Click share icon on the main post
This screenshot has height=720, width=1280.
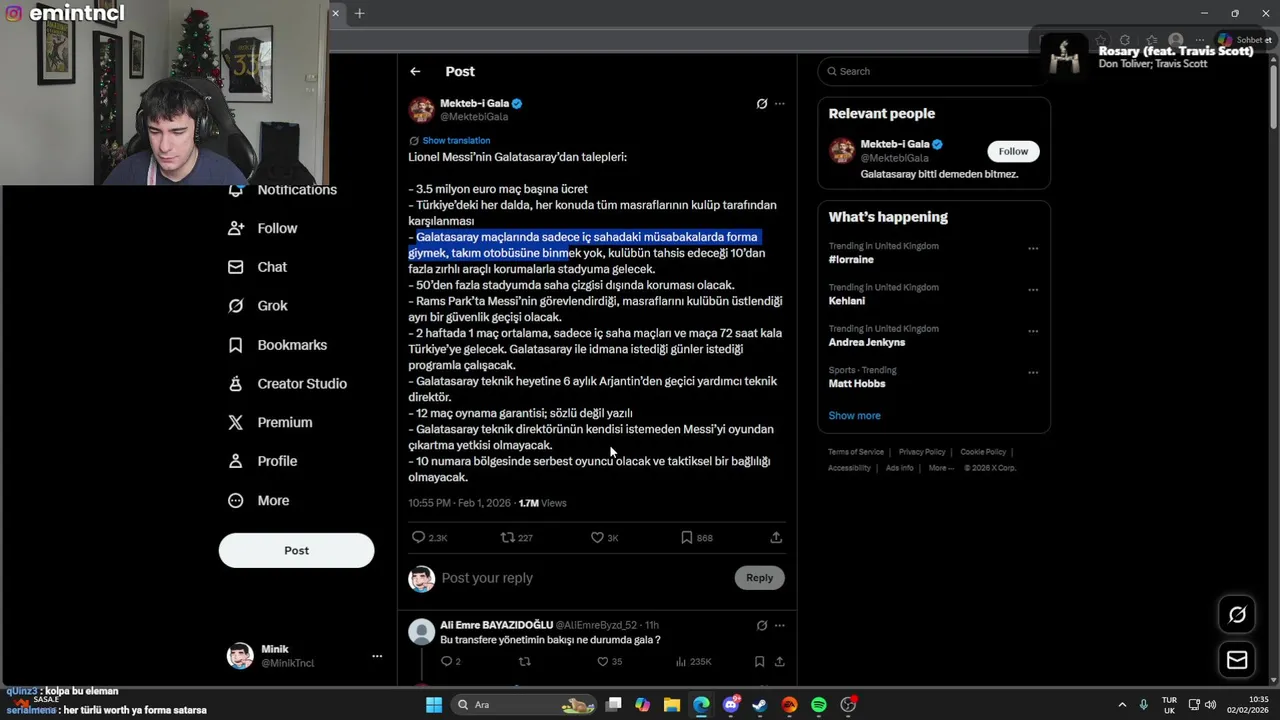pos(776,537)
